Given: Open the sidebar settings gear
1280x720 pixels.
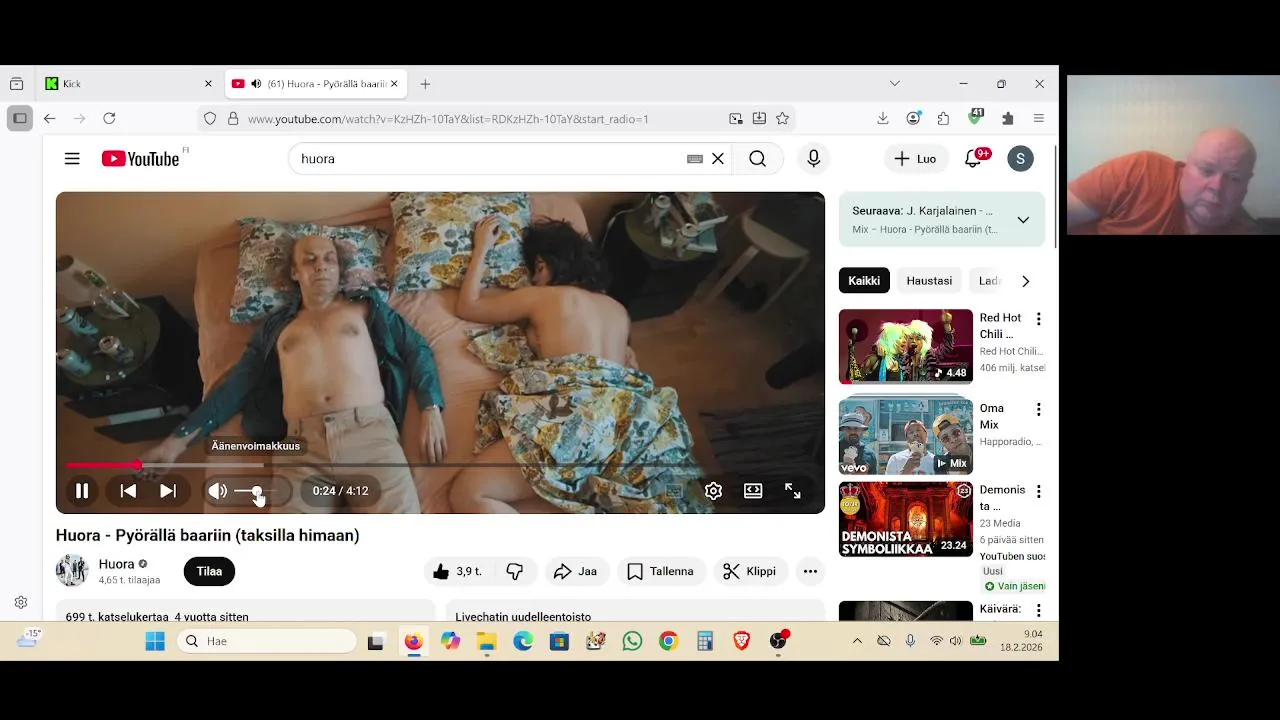Looking at the screenshot, I should click(21, 603).
